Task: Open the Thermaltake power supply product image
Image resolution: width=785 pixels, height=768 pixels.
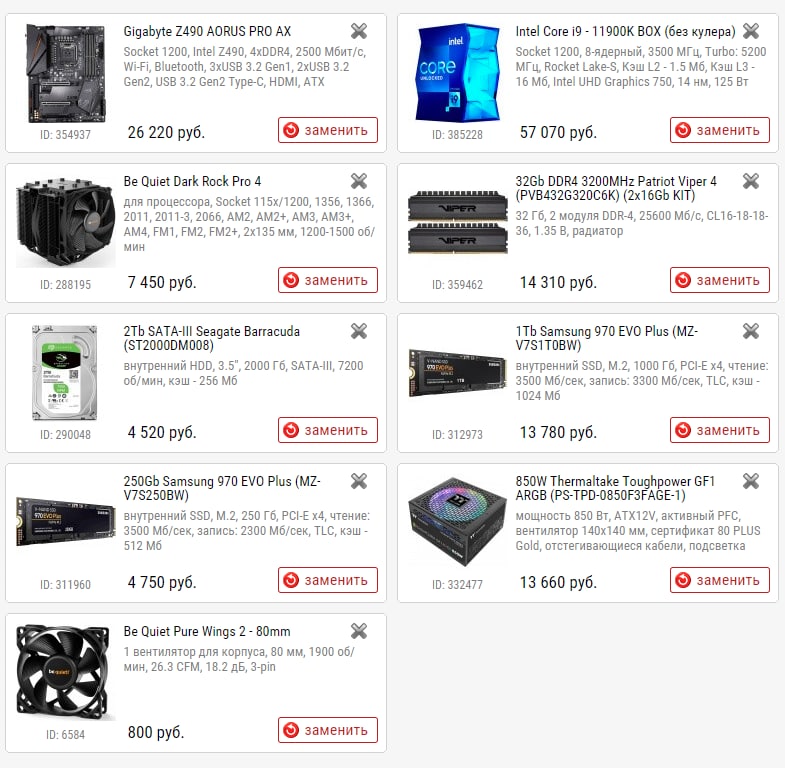Action: [x=458, y=521]
